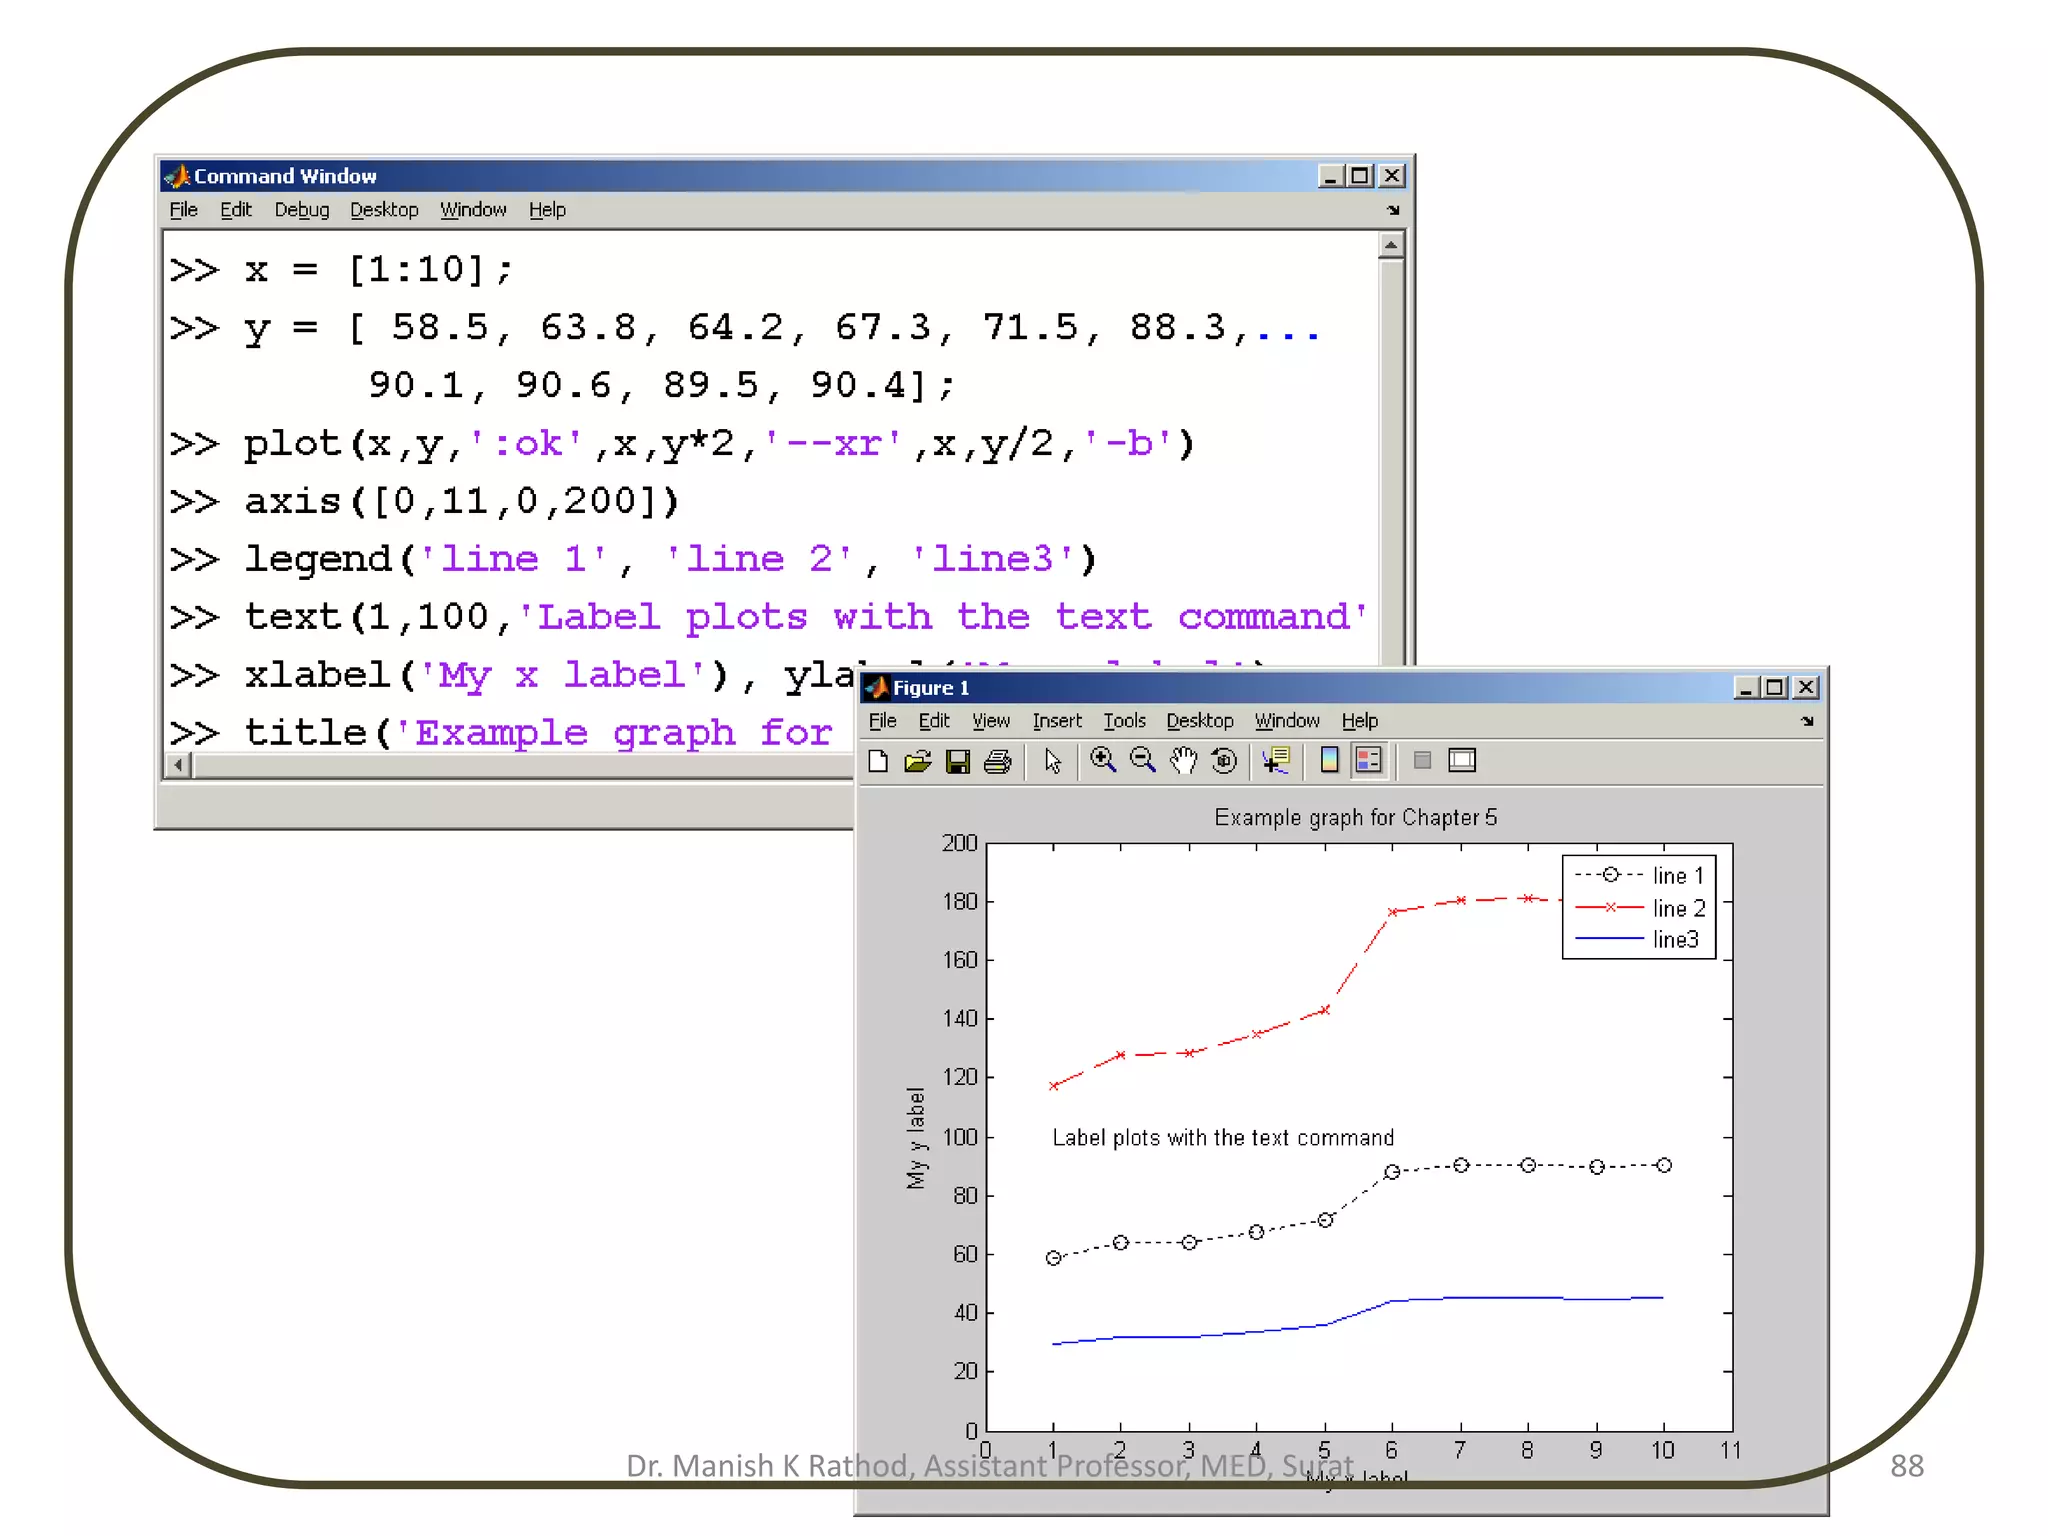Undock the Command Window arrow

pyautogui.click(x=1393, y=210)
